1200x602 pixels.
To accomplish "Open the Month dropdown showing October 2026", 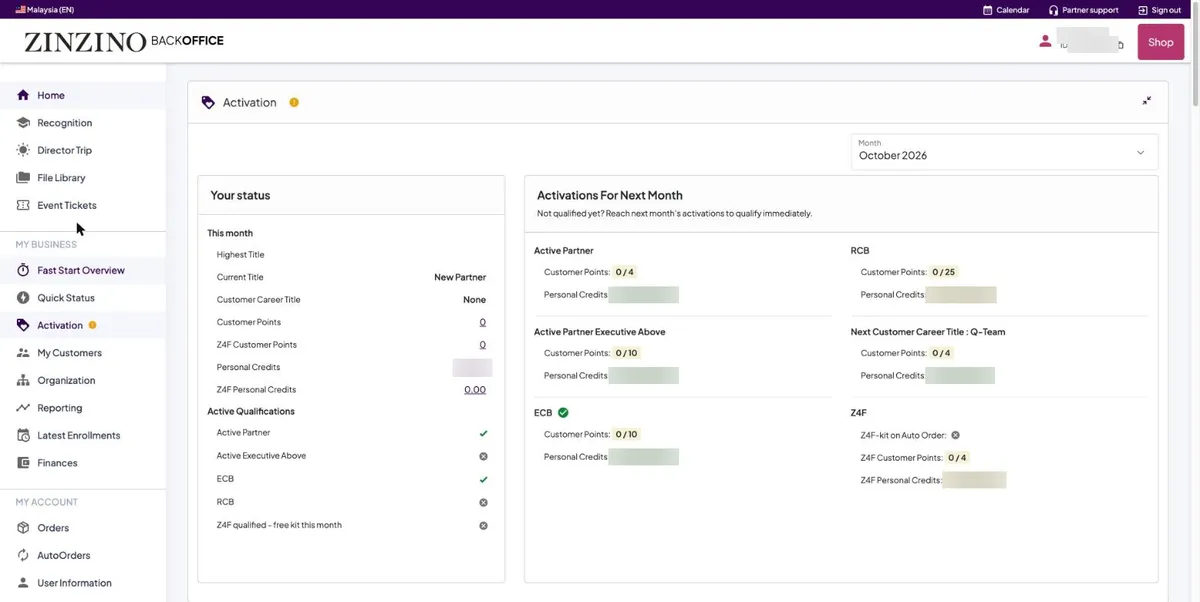I will pyautogui.click(x=1004, y=152).
